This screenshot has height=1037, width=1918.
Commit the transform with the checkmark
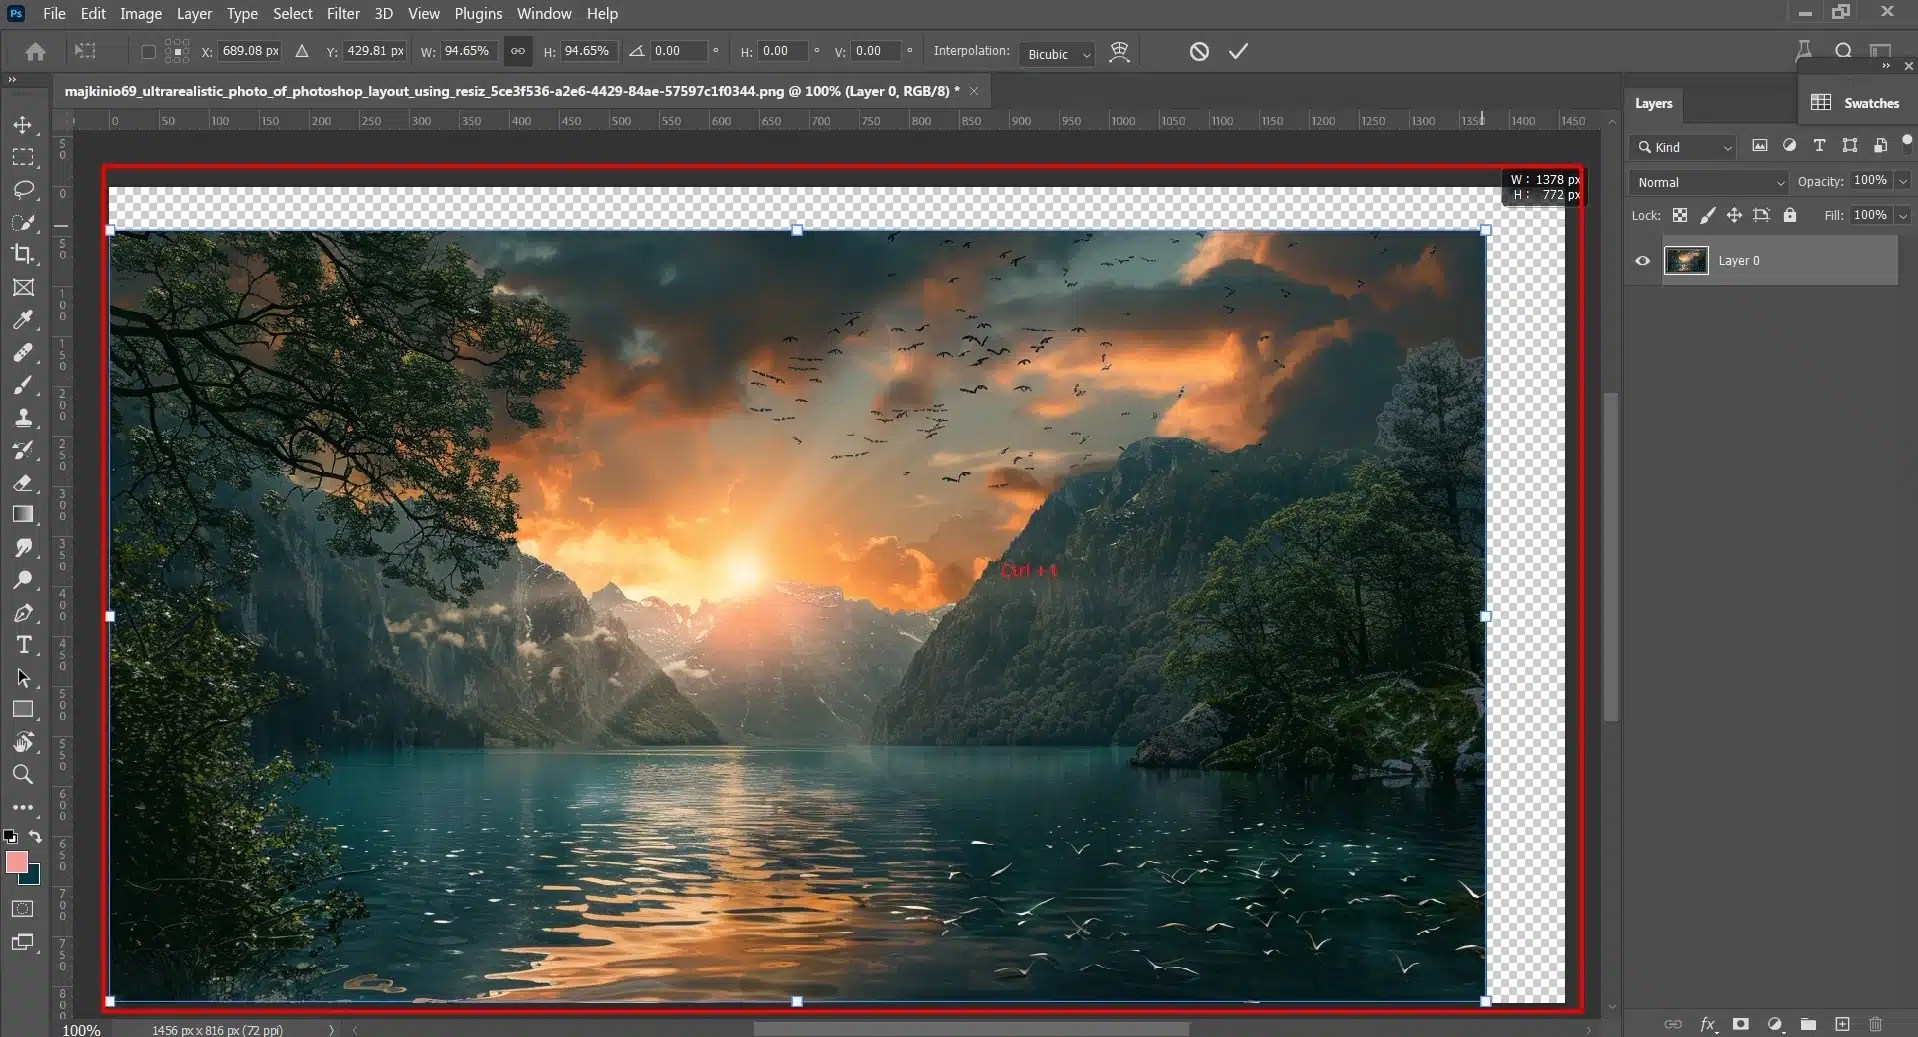point(1236,52)
